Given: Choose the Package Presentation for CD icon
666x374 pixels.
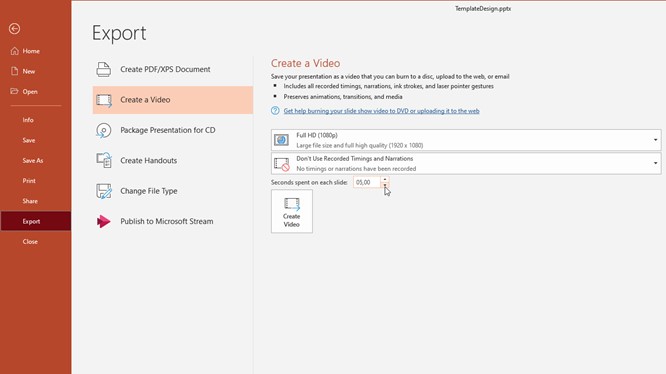Looking at the screenshot, I should click(x=104, y=130).
